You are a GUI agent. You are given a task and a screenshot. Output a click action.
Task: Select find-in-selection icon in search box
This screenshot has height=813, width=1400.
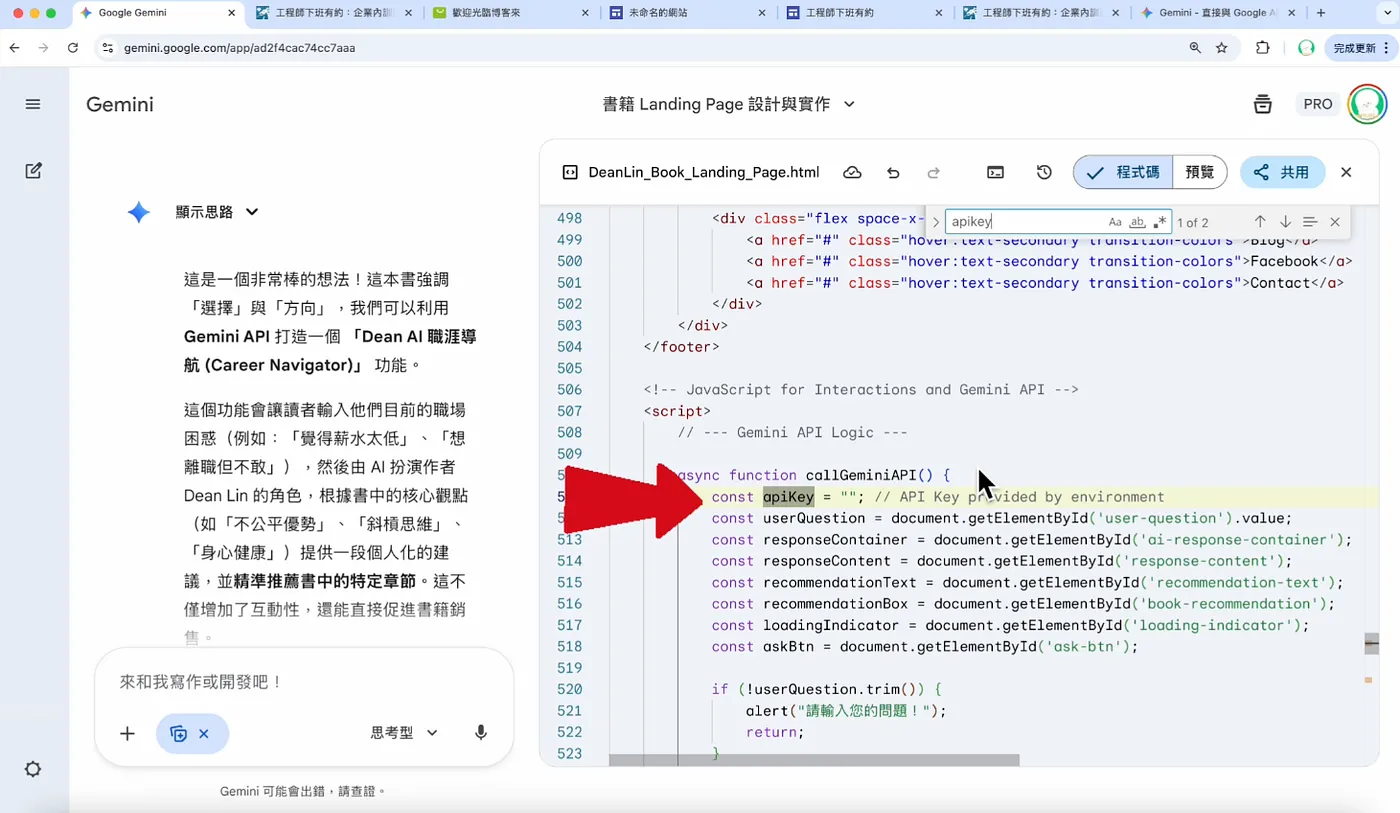pos(1310,222)
